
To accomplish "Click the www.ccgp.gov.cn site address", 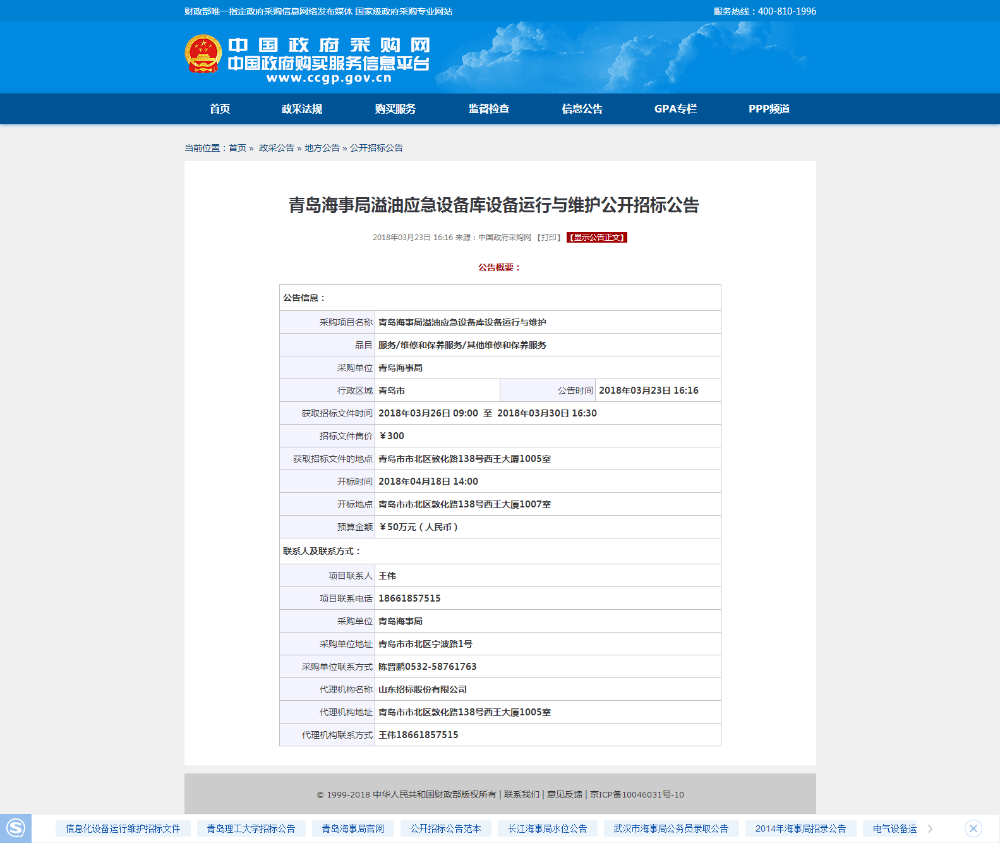I will 329,78.
